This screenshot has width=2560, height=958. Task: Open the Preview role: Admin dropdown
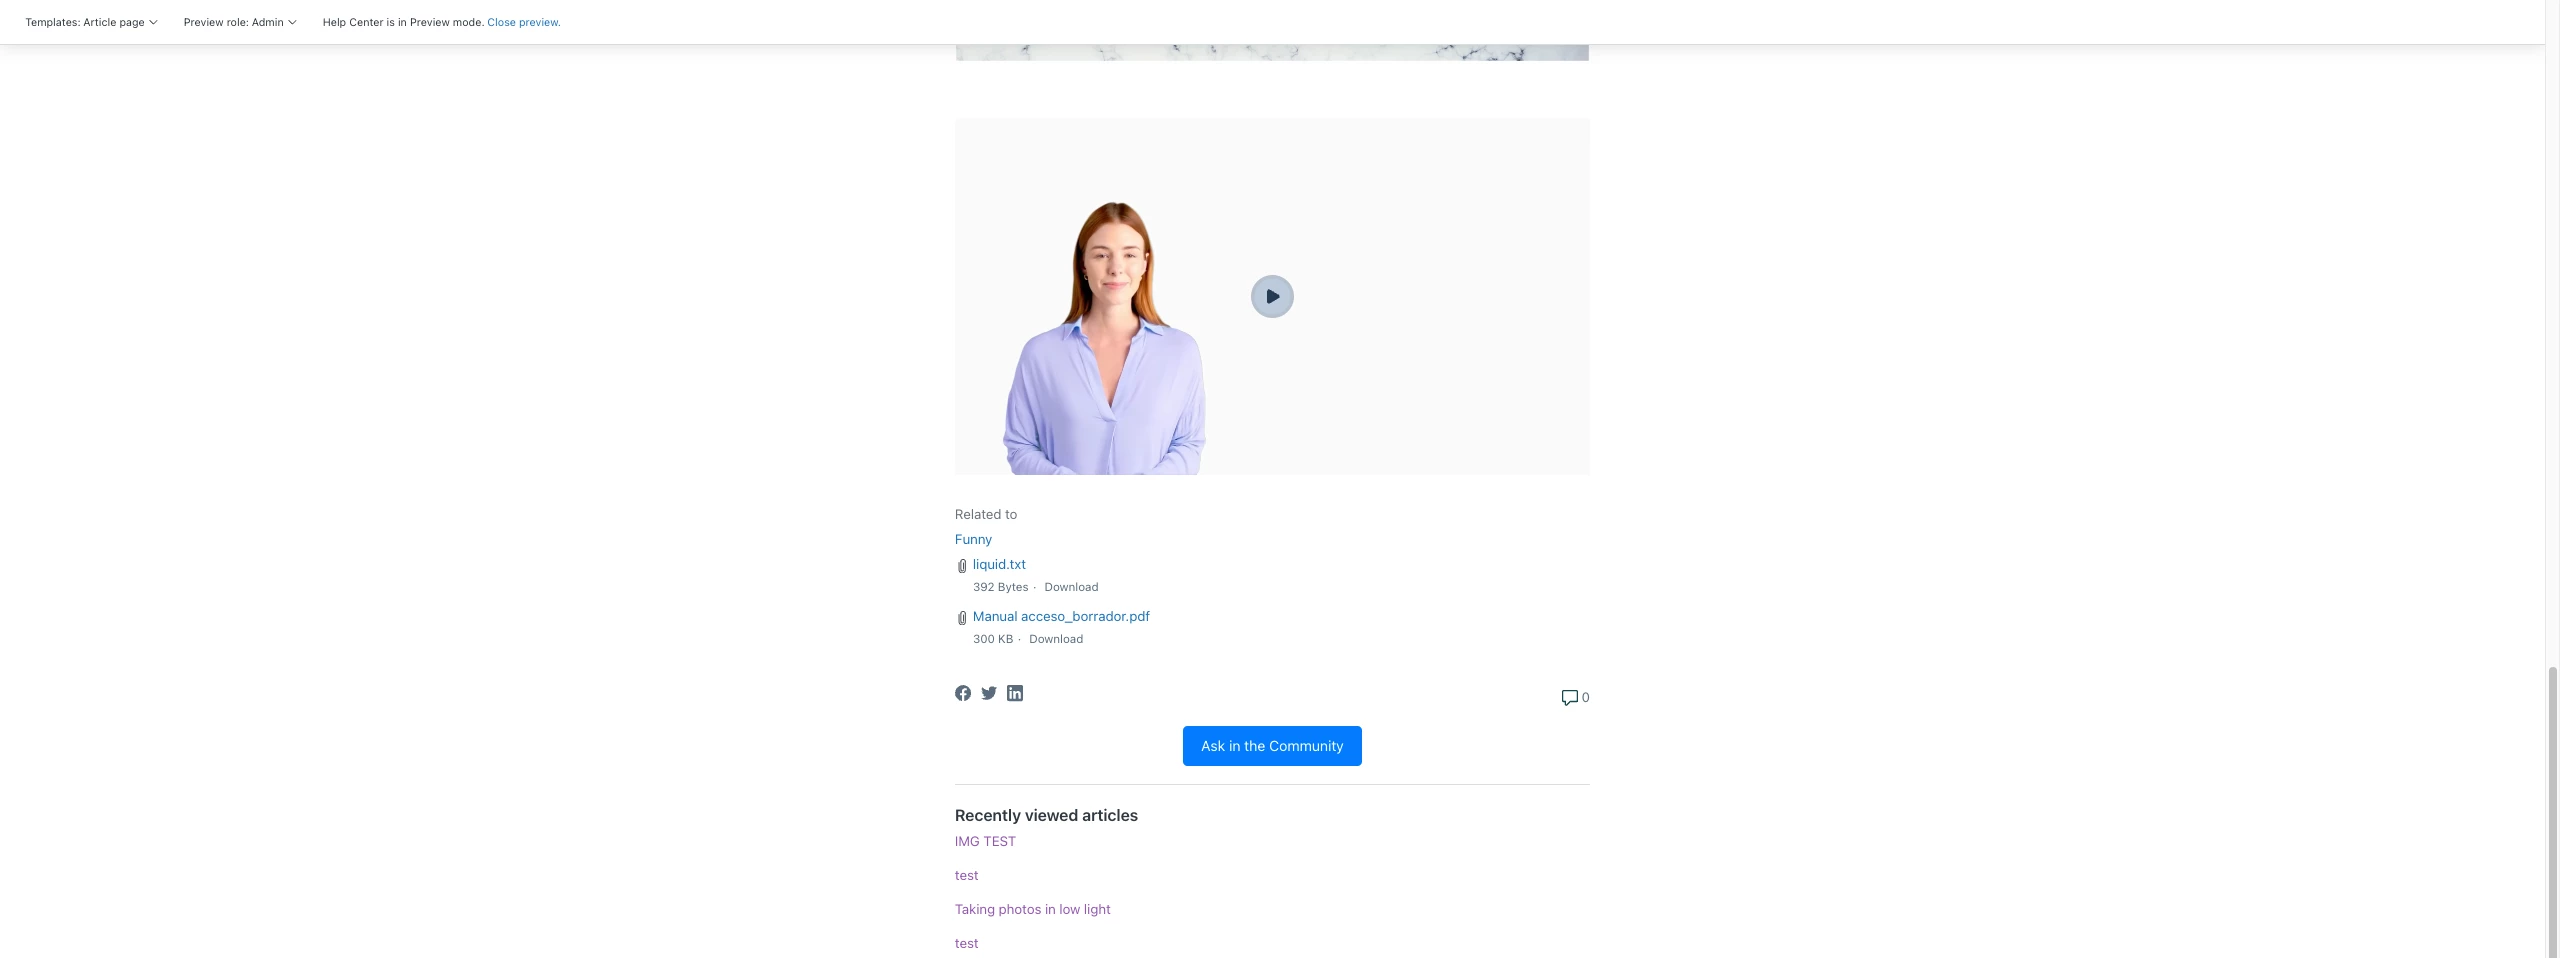(240, 22)
